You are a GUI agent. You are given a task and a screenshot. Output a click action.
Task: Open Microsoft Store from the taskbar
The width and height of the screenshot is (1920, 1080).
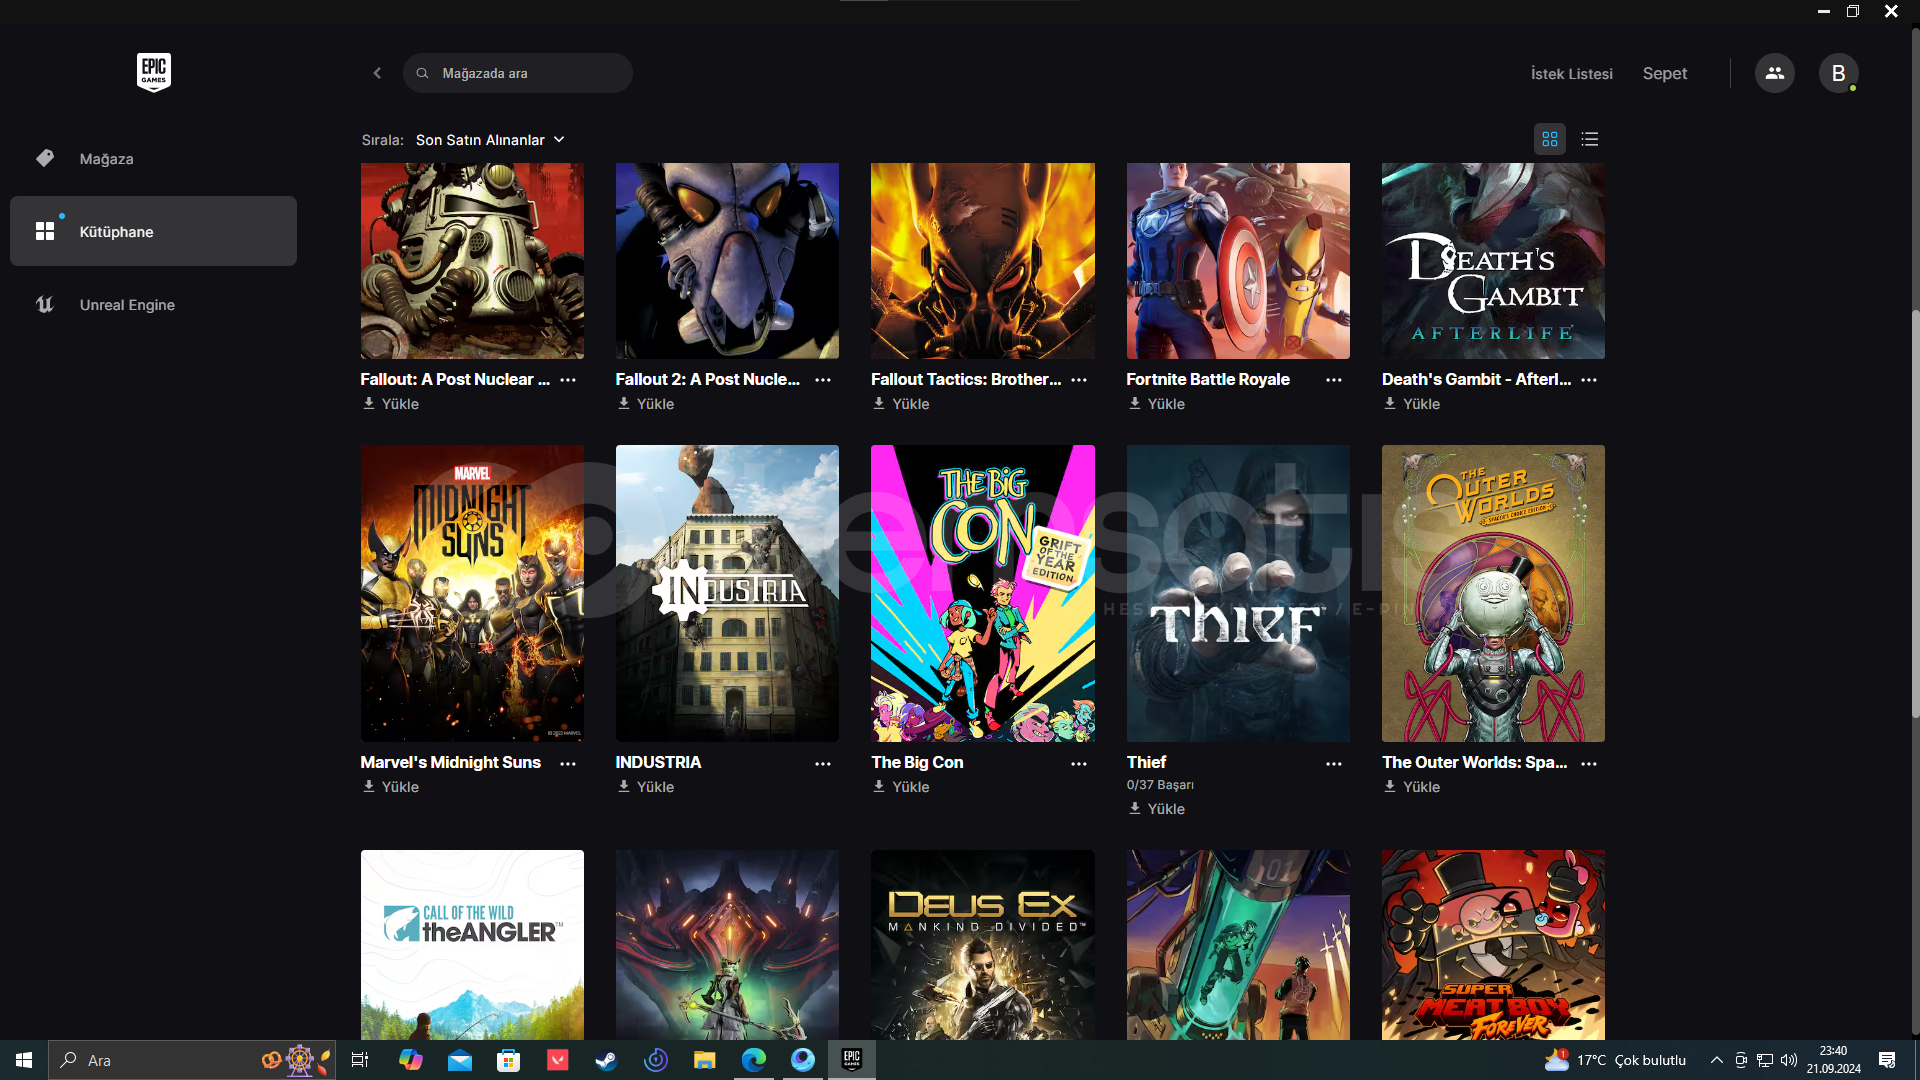click(x=509, y=1060)
